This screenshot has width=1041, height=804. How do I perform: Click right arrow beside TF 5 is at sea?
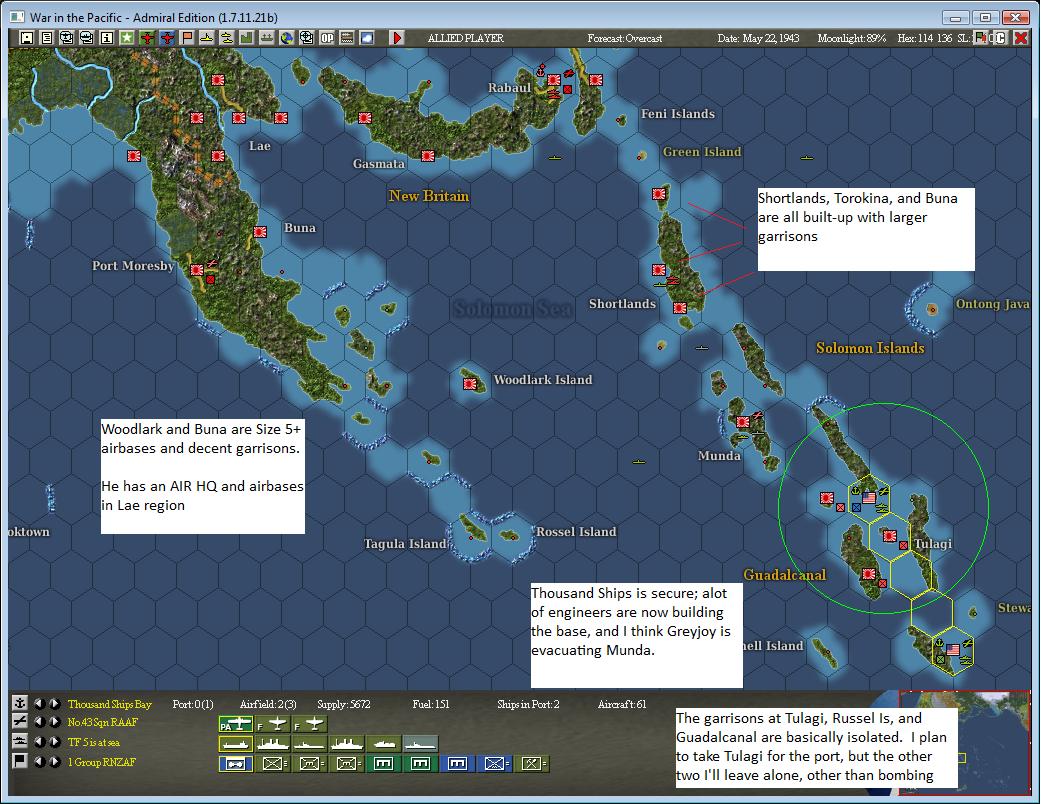coord(54,742)
